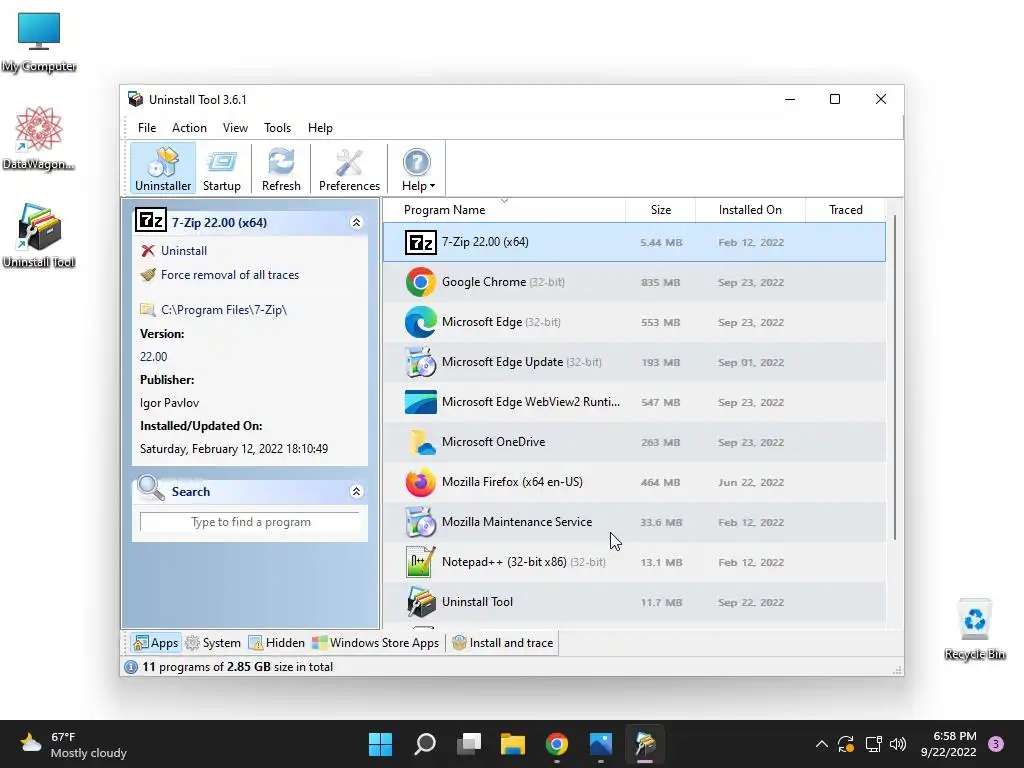1024x768 pixels.
Task: Open the View menu
Action: [x=235, y=128]
